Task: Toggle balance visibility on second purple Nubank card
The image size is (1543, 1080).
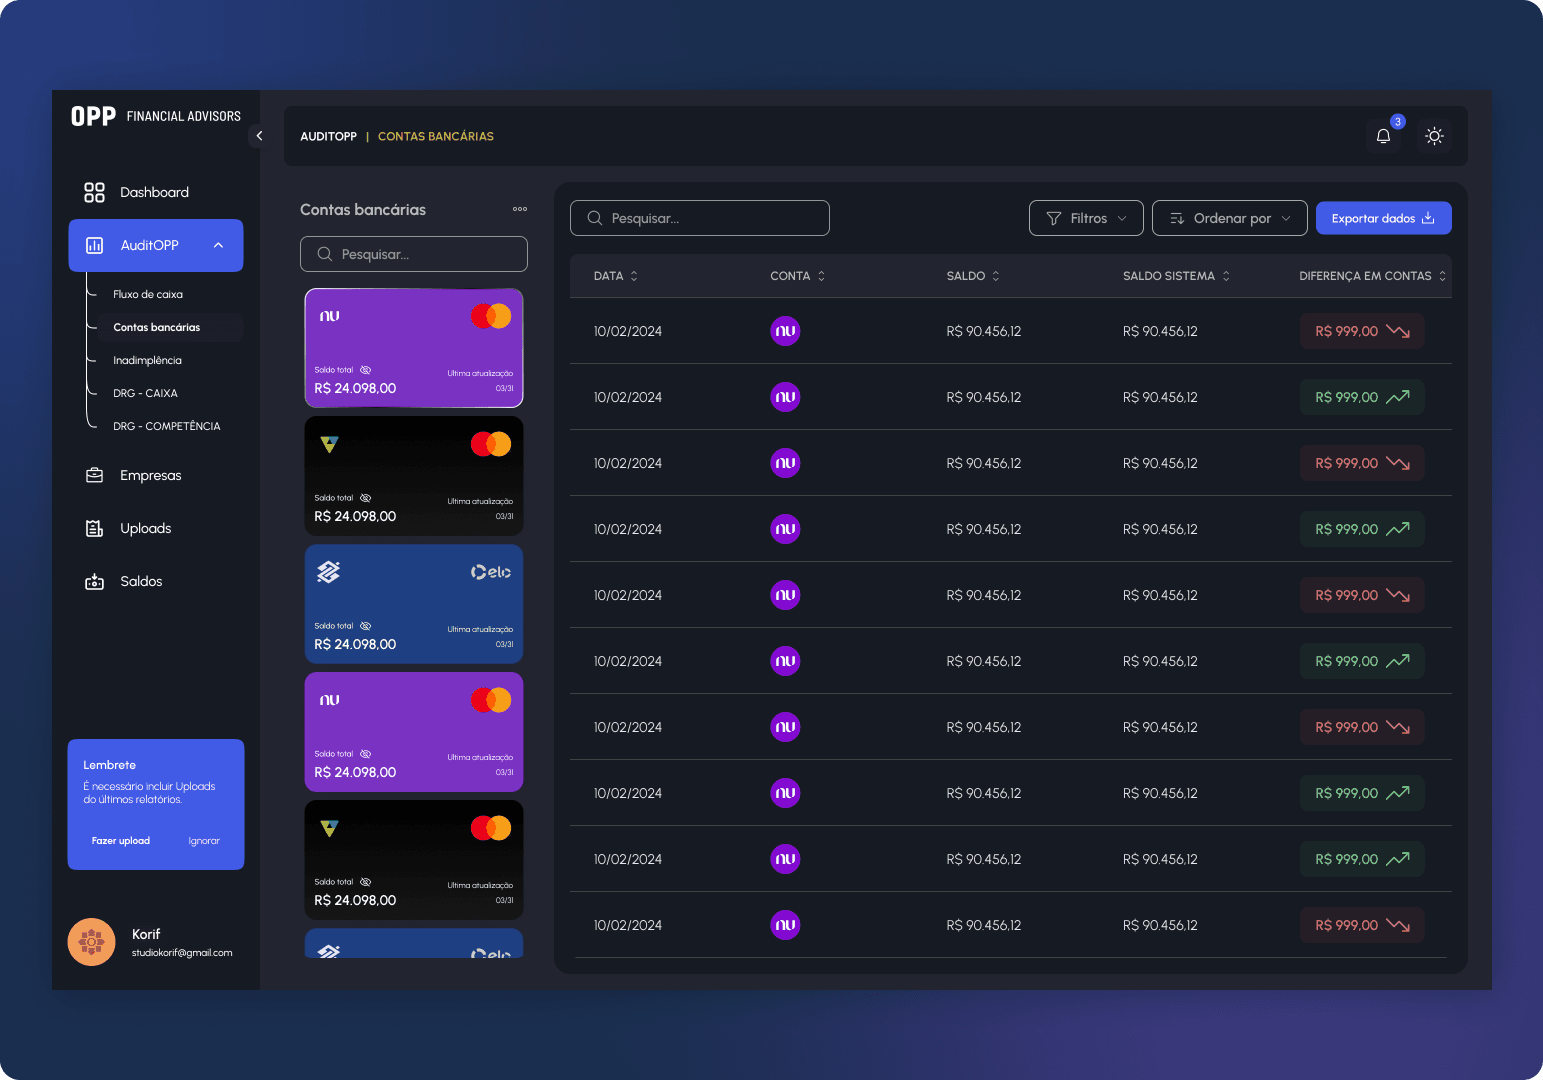Action: 365,754
